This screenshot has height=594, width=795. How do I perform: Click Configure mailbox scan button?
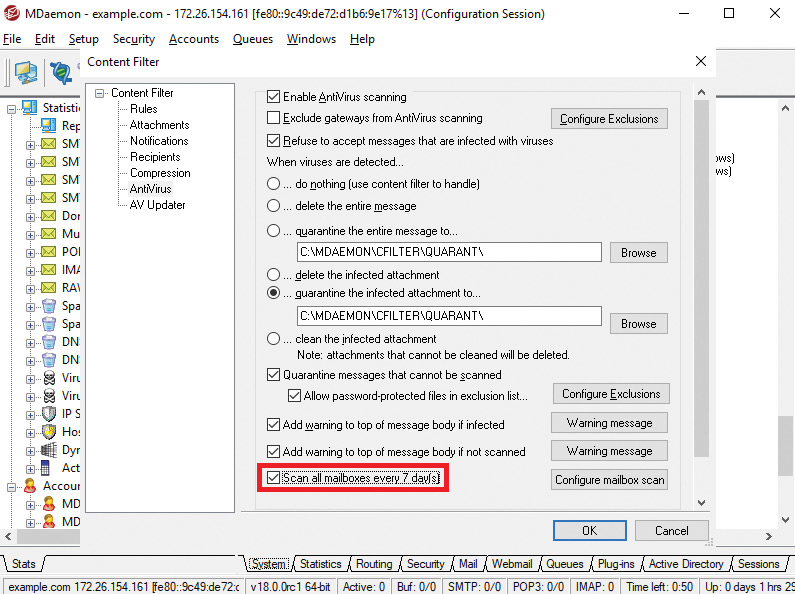[x=609, y=479]
